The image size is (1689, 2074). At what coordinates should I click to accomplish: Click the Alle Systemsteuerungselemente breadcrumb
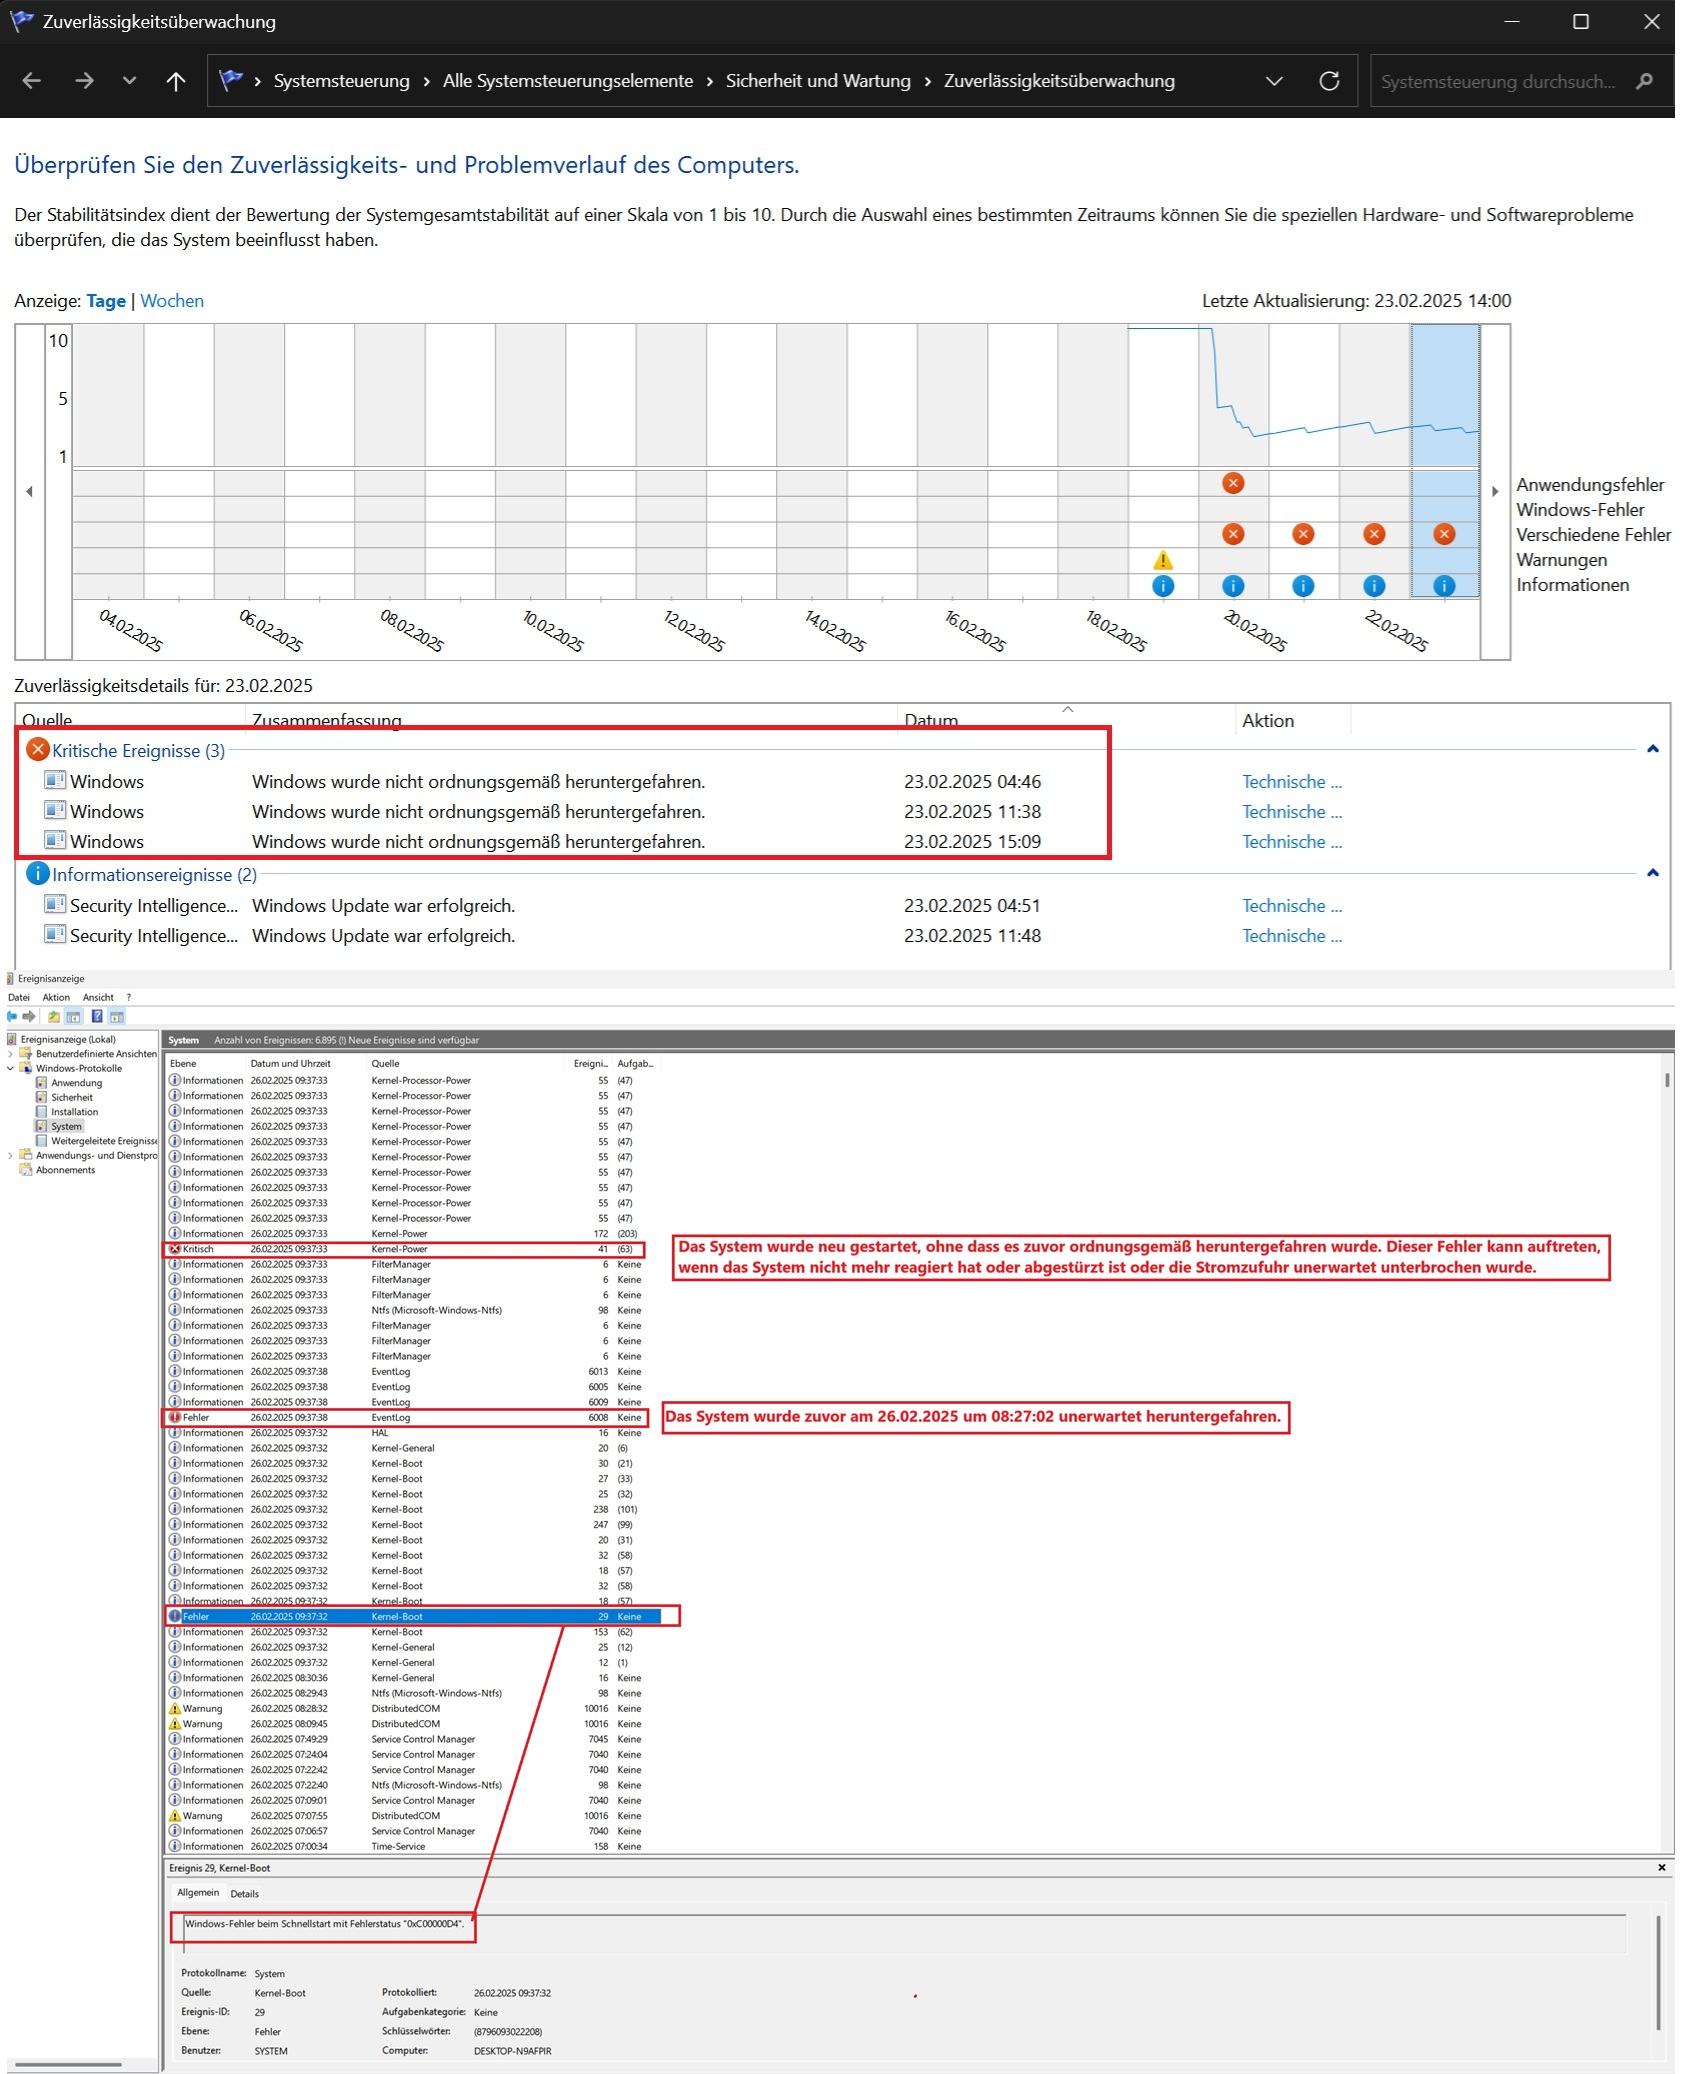[x=568, y=81]
